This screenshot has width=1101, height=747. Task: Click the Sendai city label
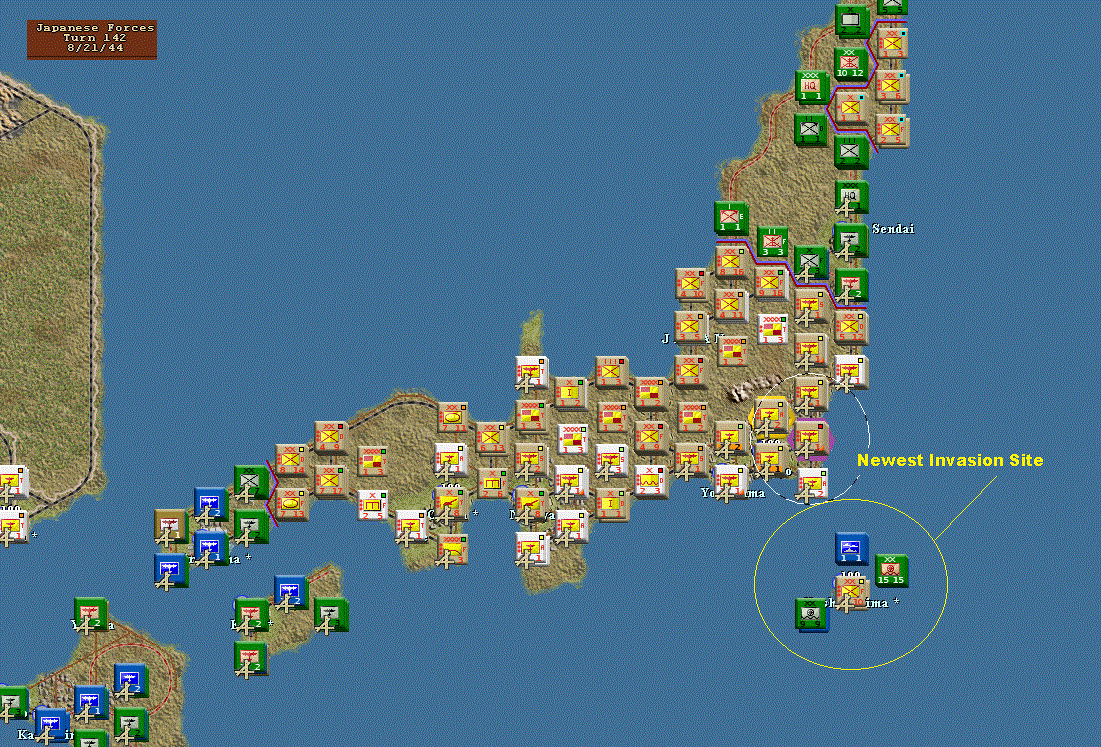pos(893,229)
